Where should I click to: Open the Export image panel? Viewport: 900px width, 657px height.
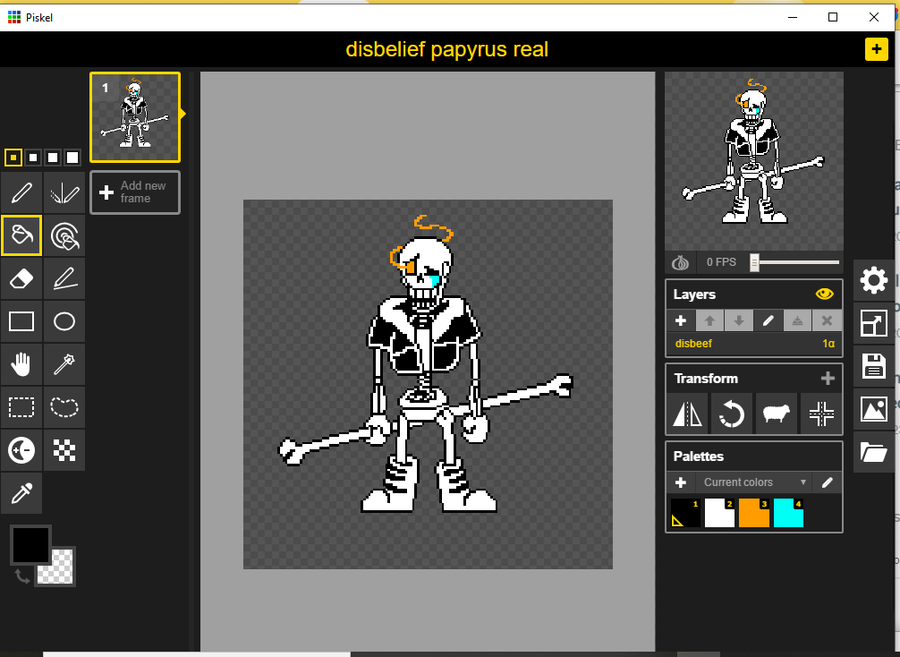point(874,409)
